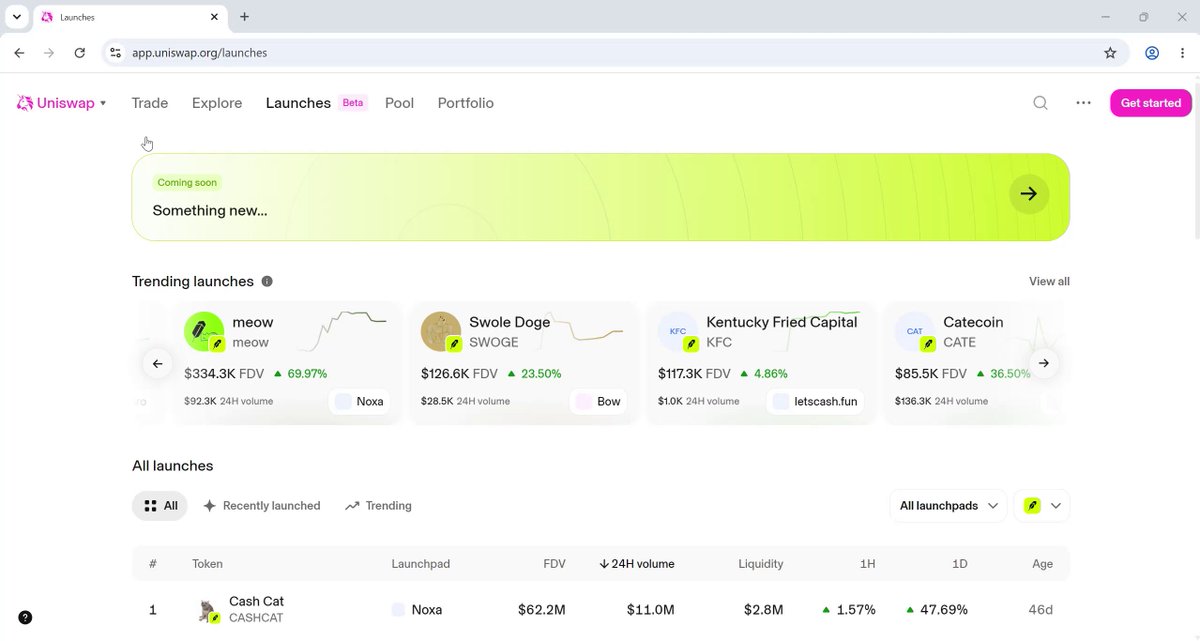Click the Swole Doge card title

(510, 322)
